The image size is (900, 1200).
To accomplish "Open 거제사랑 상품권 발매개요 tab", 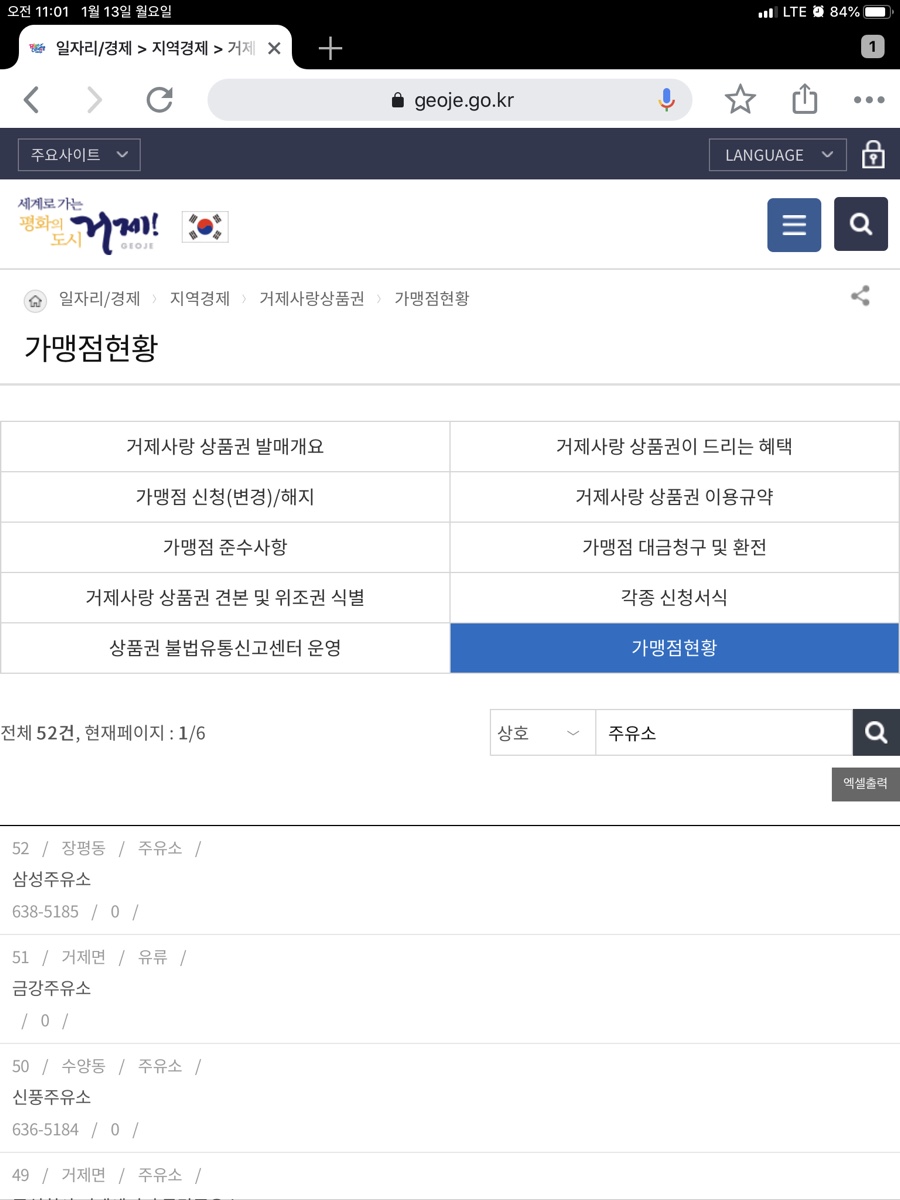I will coord(225,447).
